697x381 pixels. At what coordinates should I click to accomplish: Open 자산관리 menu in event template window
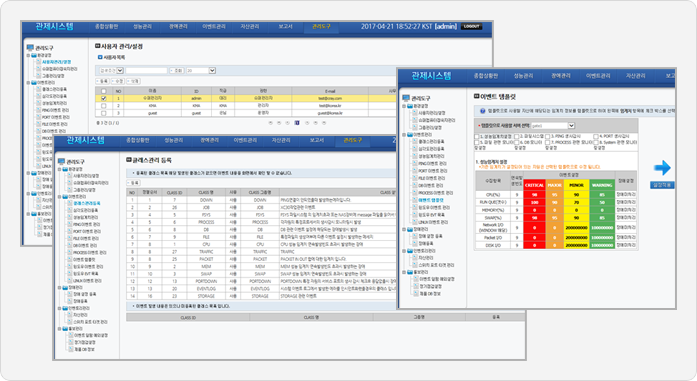point(635,76)
